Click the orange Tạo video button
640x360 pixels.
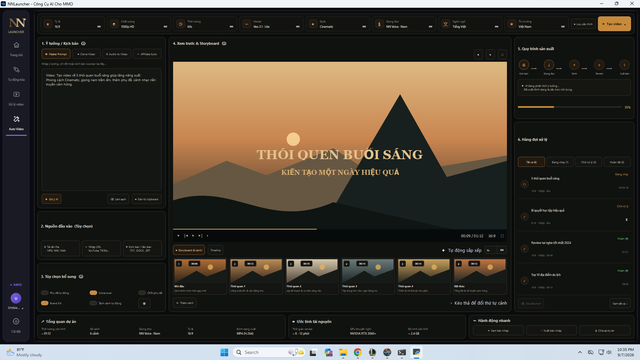pyautogui.click(x=614, y=24)
